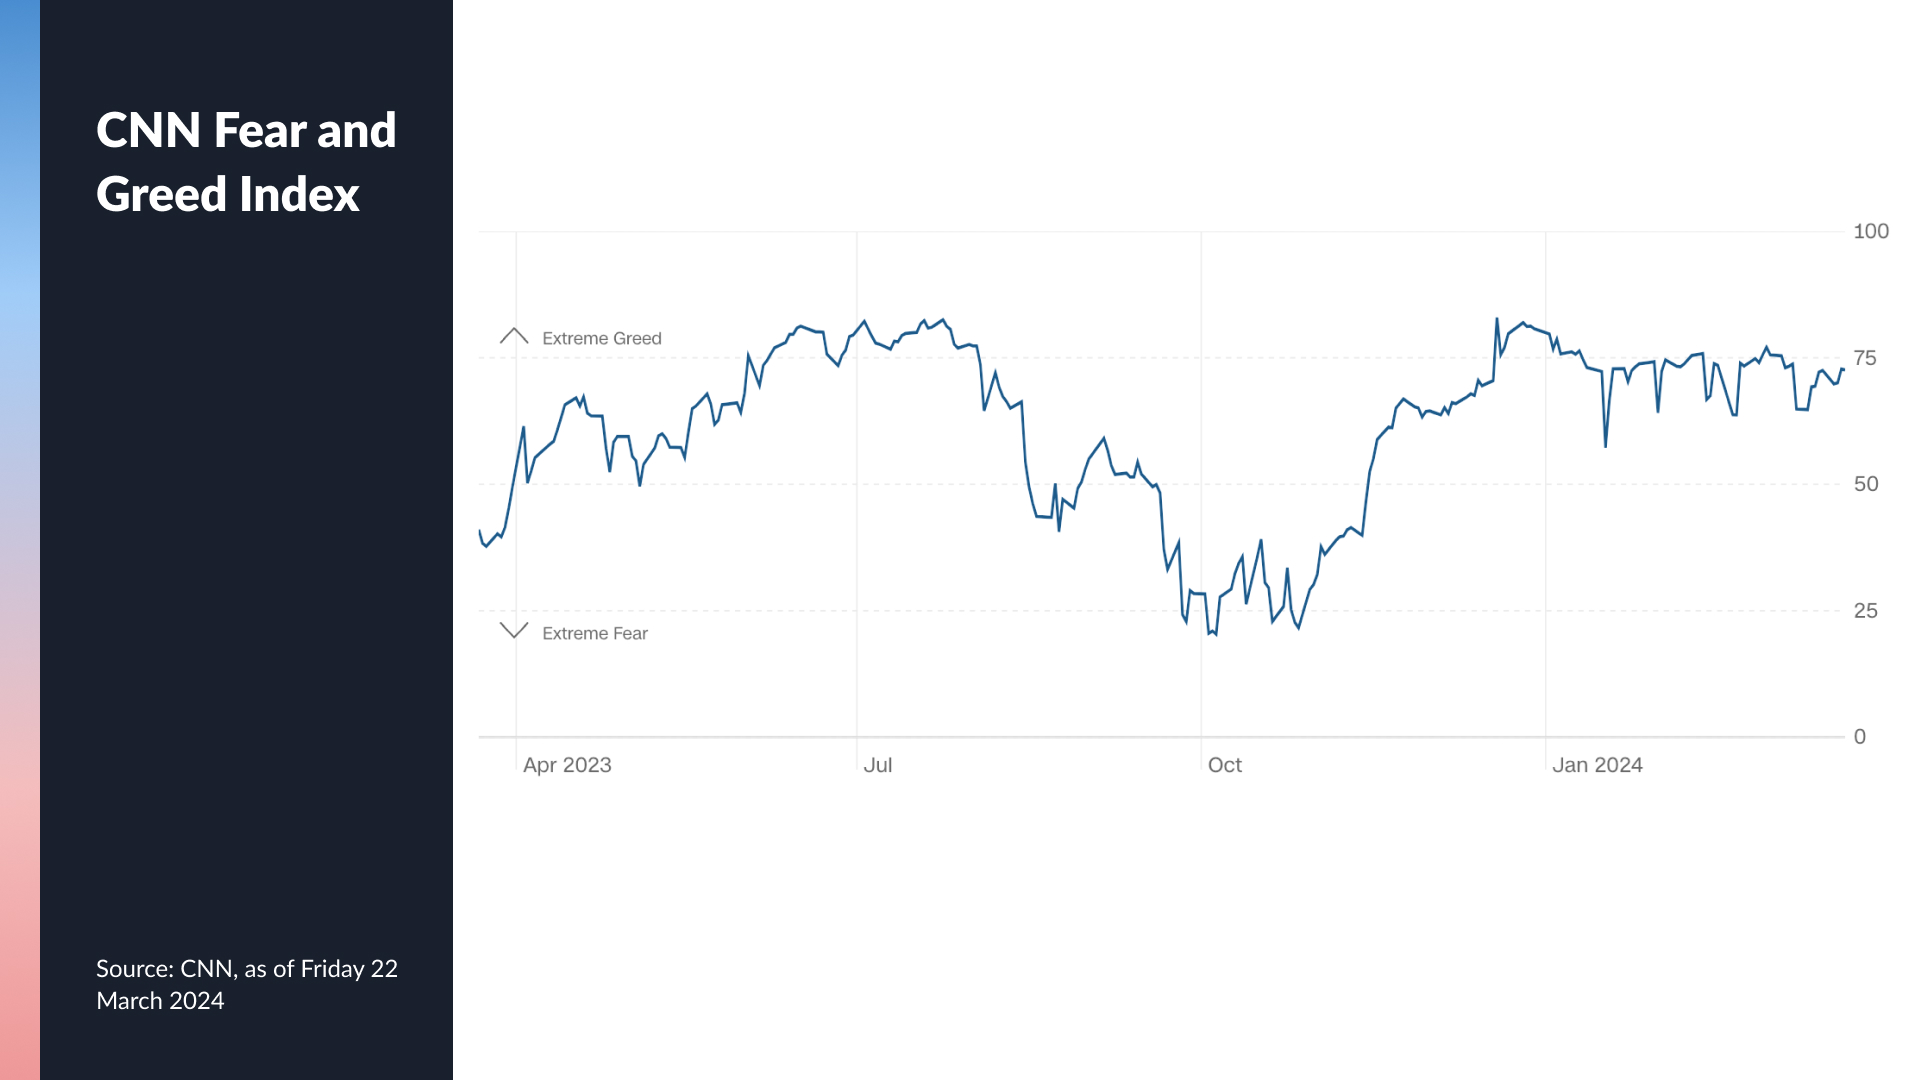Click the 50 y-axis label
The image size is (1920, 1080).
[1865, 484]
